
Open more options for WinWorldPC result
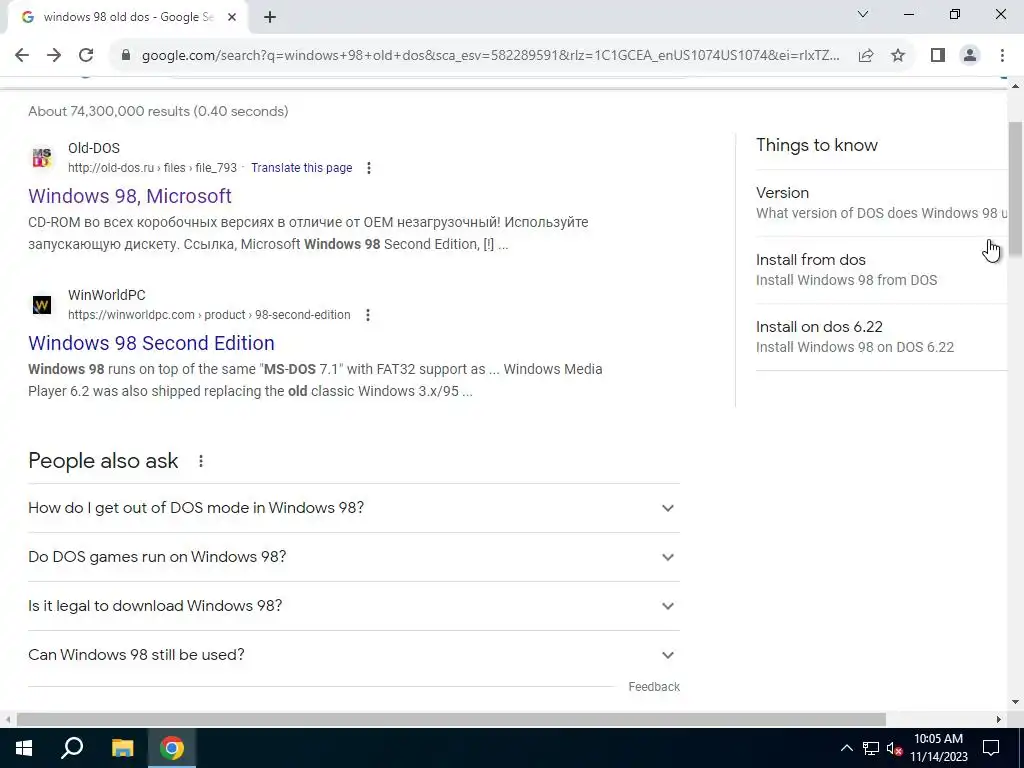coord(368,315)
